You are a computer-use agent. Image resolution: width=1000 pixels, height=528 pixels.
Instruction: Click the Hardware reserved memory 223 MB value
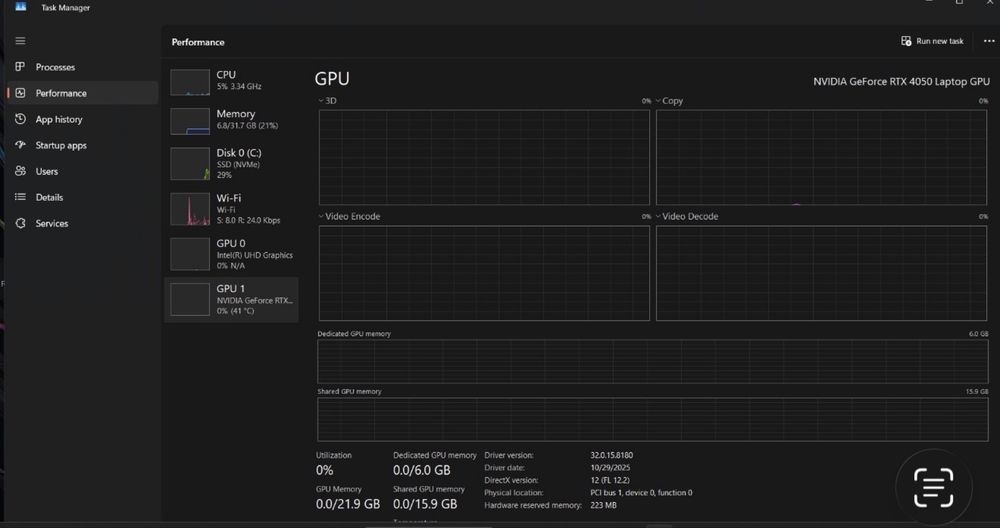(x=603, y=505)
